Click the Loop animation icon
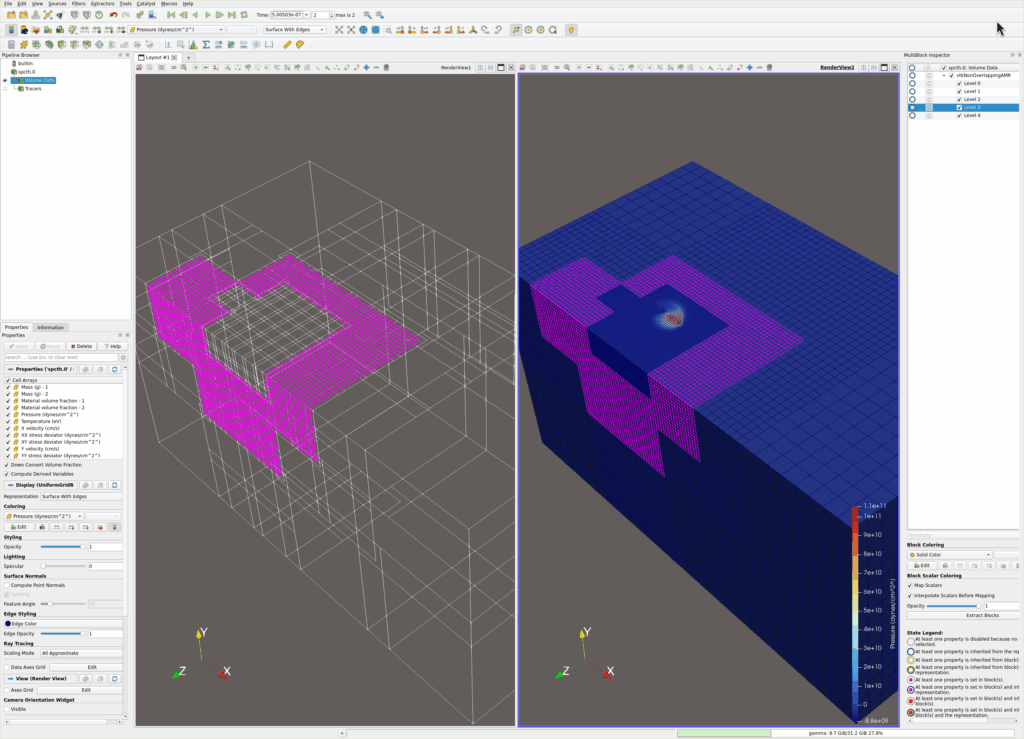Viewport: 1024px width, 739px height. click(x=245, y=15)
